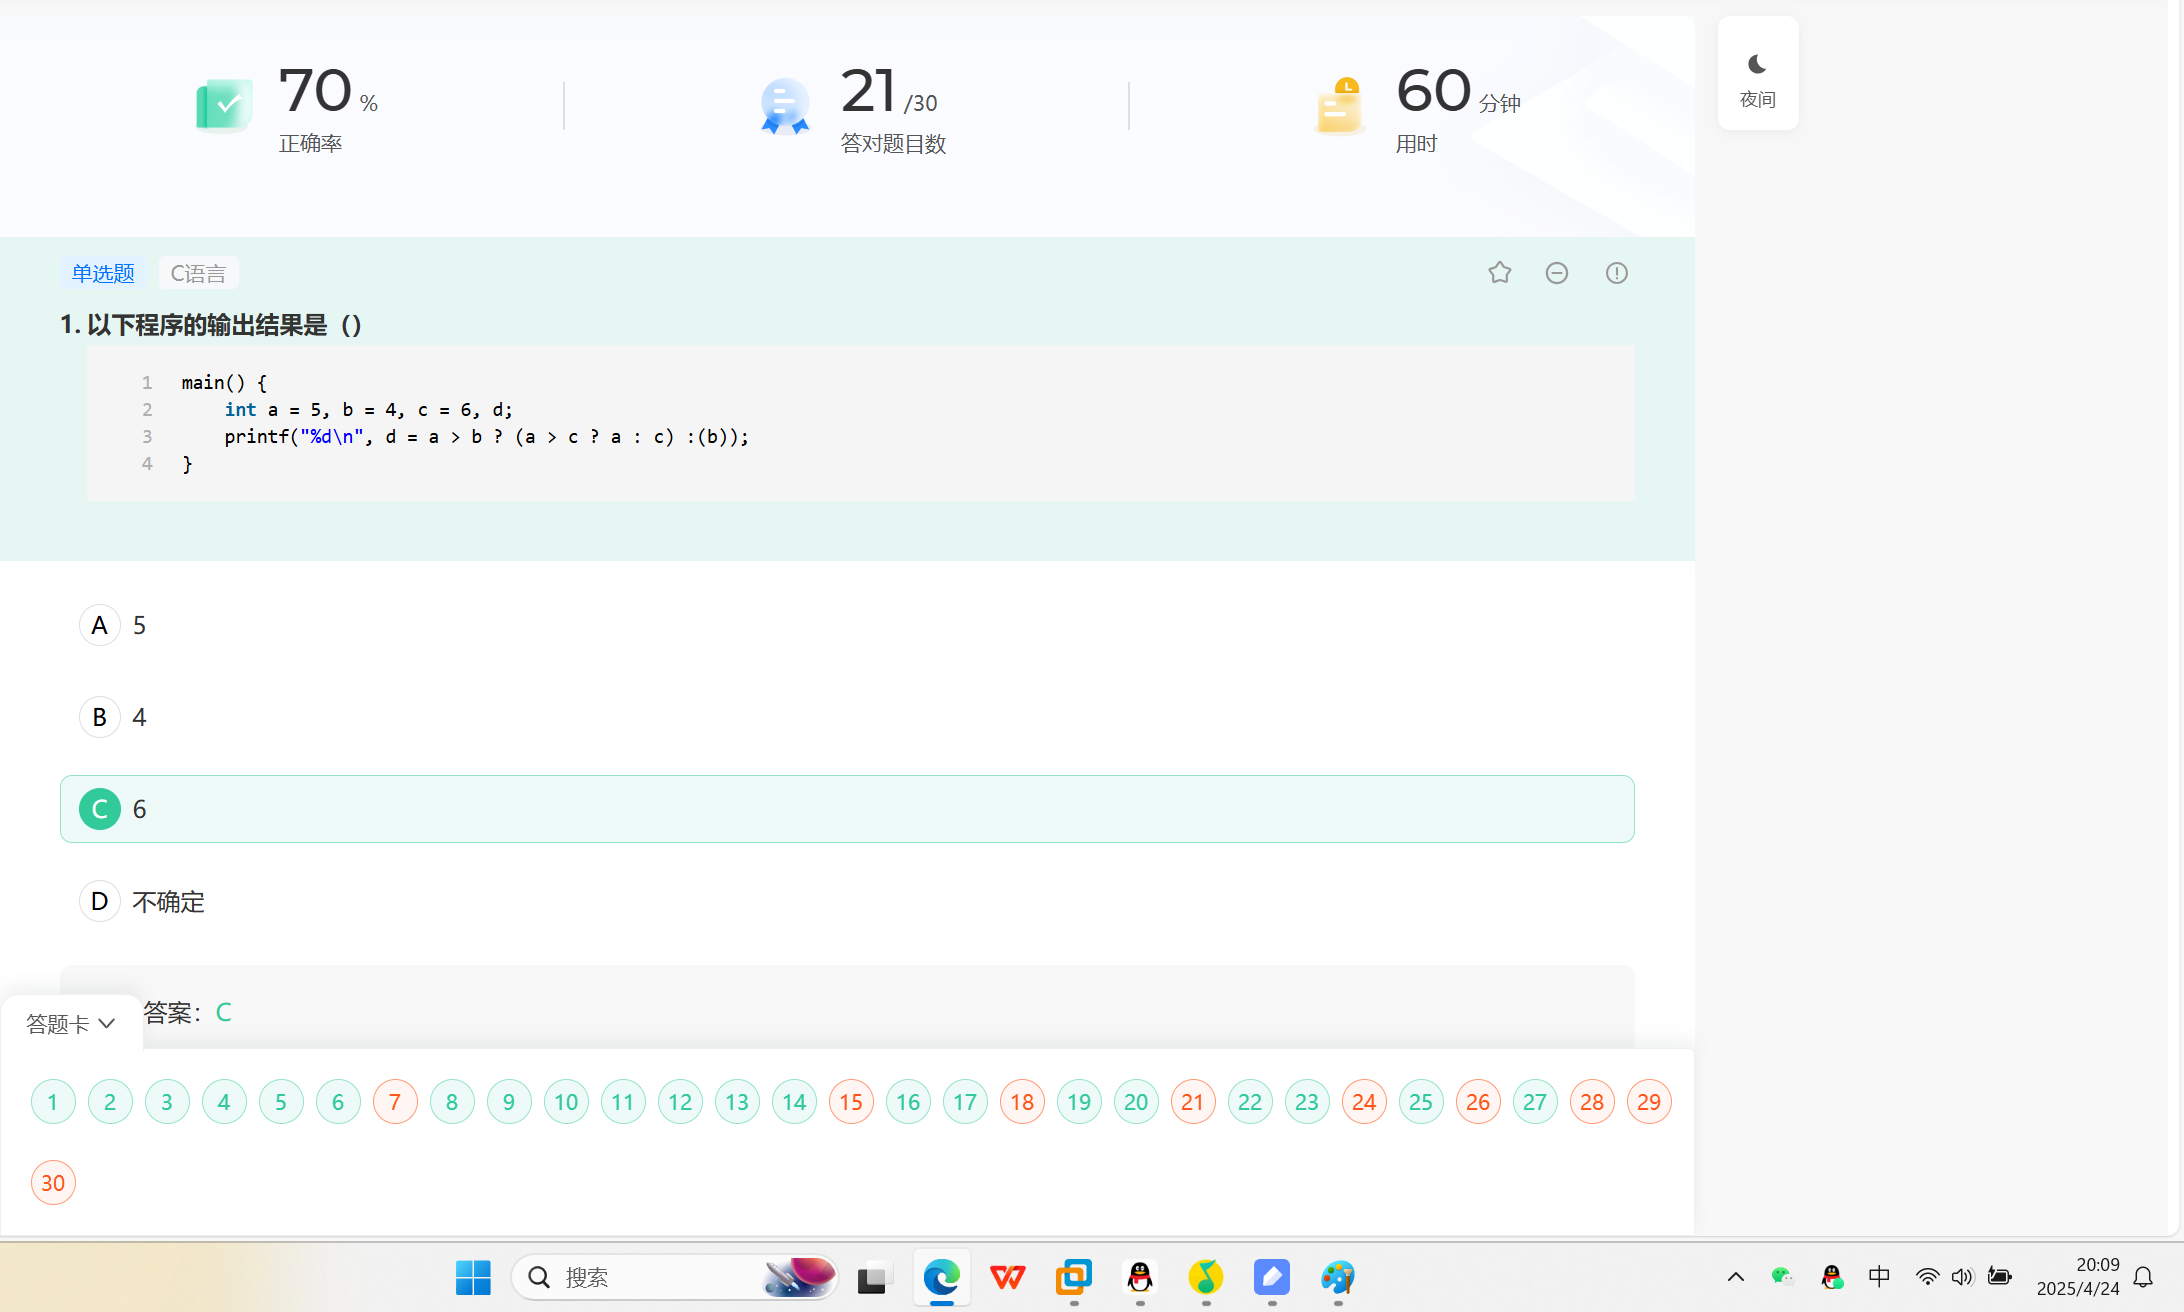
Task: Select answer option A
Action: pyautogui.click(x=100, y=625)
